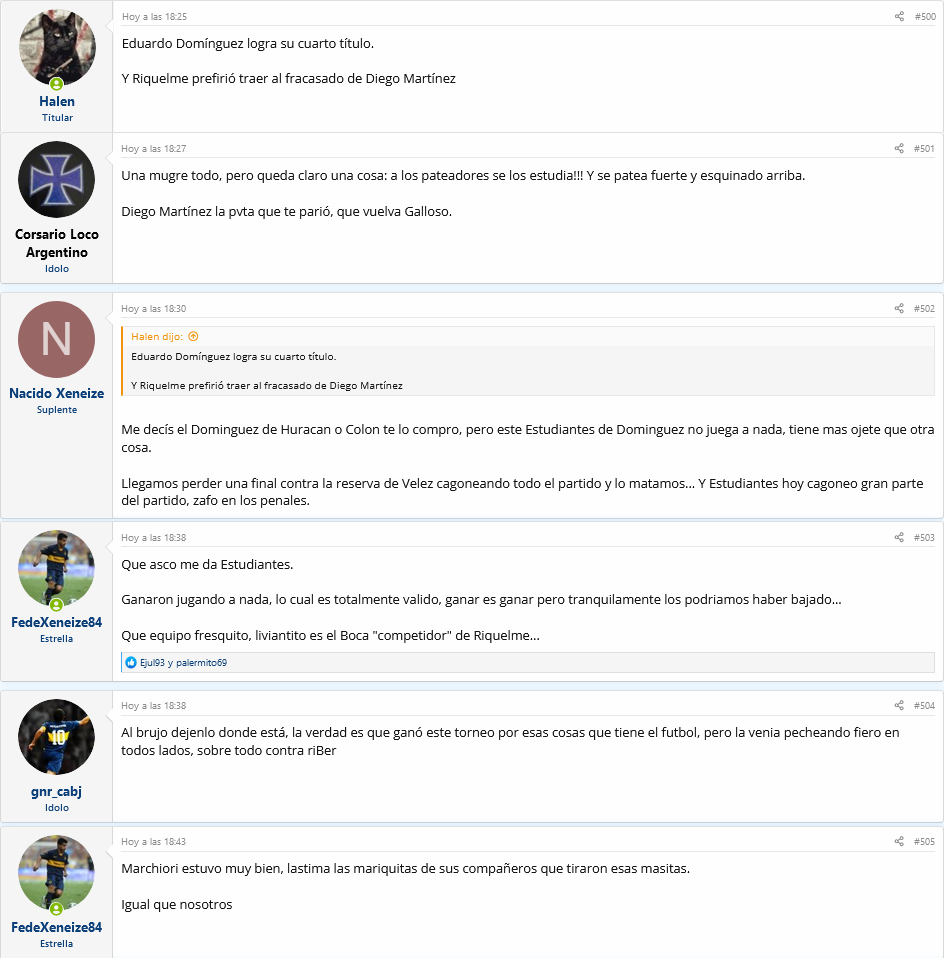Jump to quoted Halen post arrow icon
The width and height of the screenshot is (944, 958).
[x=193, y=337]
